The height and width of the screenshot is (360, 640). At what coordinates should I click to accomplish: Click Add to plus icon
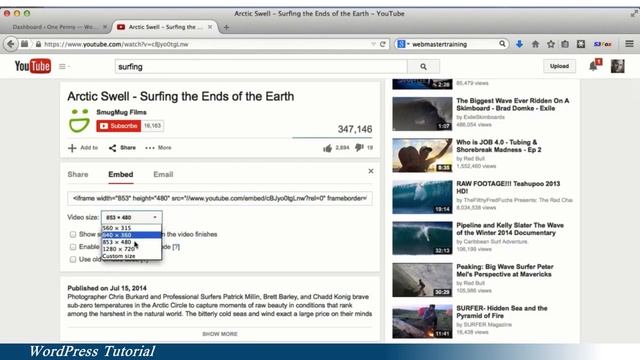[x=72, y=148]
